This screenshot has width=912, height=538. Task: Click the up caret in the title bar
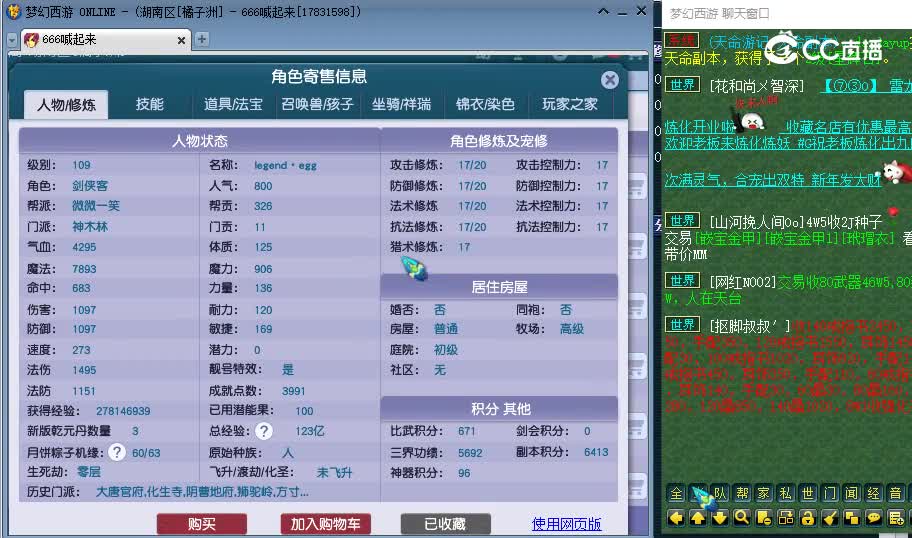click(x=603, y=11)
